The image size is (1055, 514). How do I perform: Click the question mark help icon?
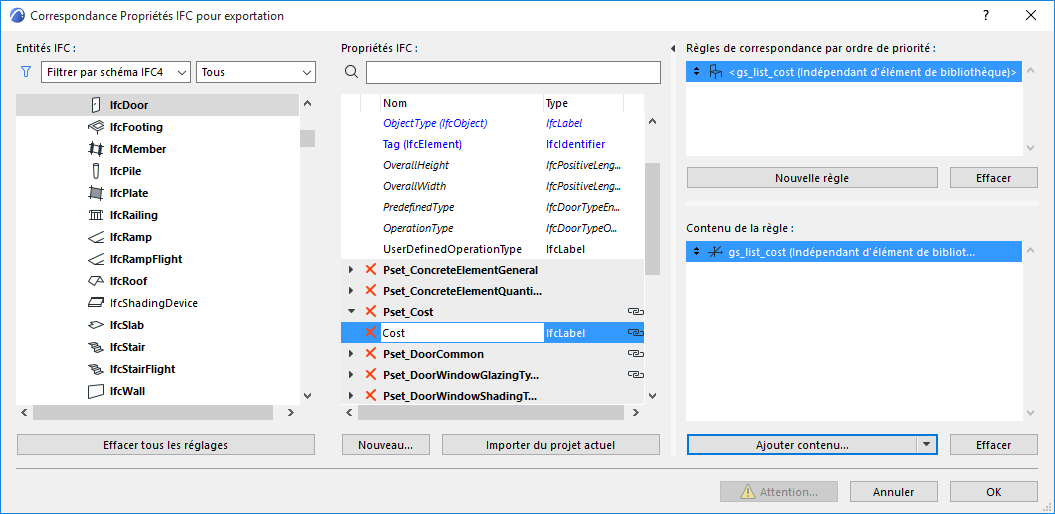click(986, 16)
